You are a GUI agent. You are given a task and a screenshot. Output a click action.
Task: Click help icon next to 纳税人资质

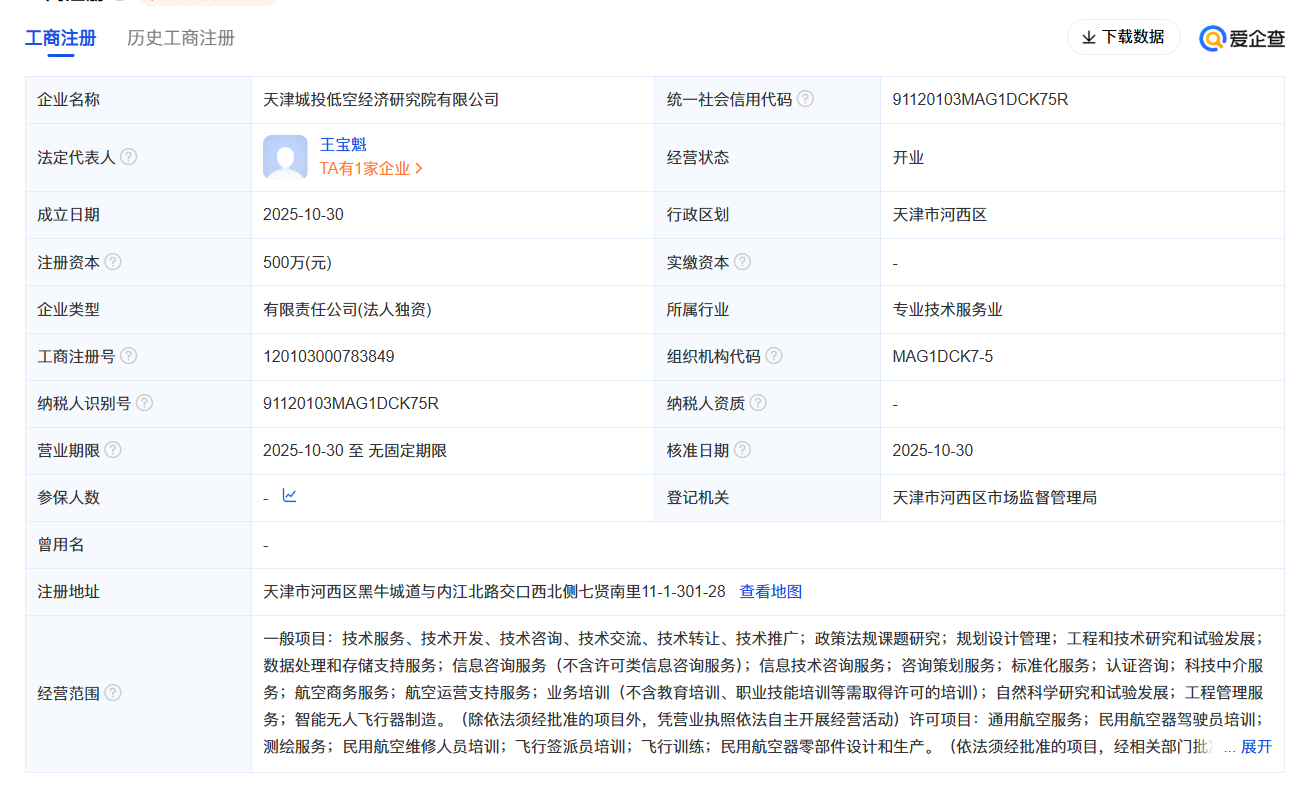coord(758,403)
